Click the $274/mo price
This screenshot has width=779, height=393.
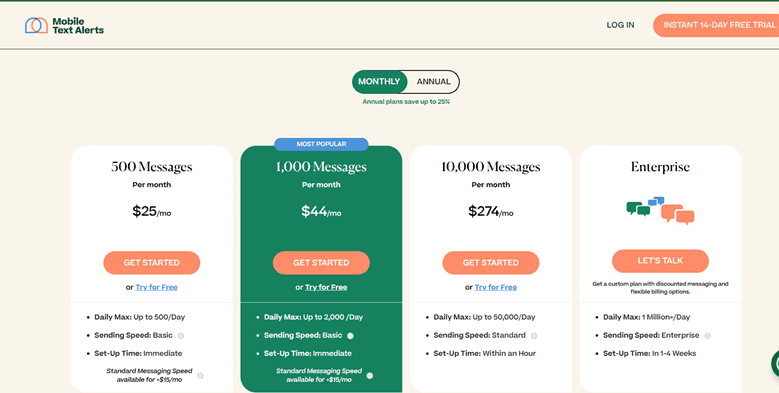[491, 212]
